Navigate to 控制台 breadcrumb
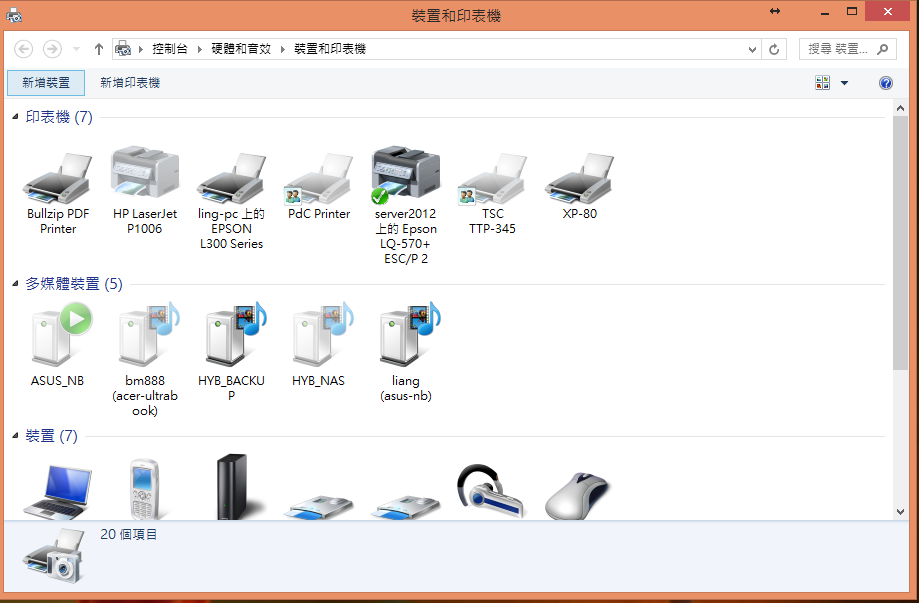Viewport: 919px width, 603px height. click(170, 49)
